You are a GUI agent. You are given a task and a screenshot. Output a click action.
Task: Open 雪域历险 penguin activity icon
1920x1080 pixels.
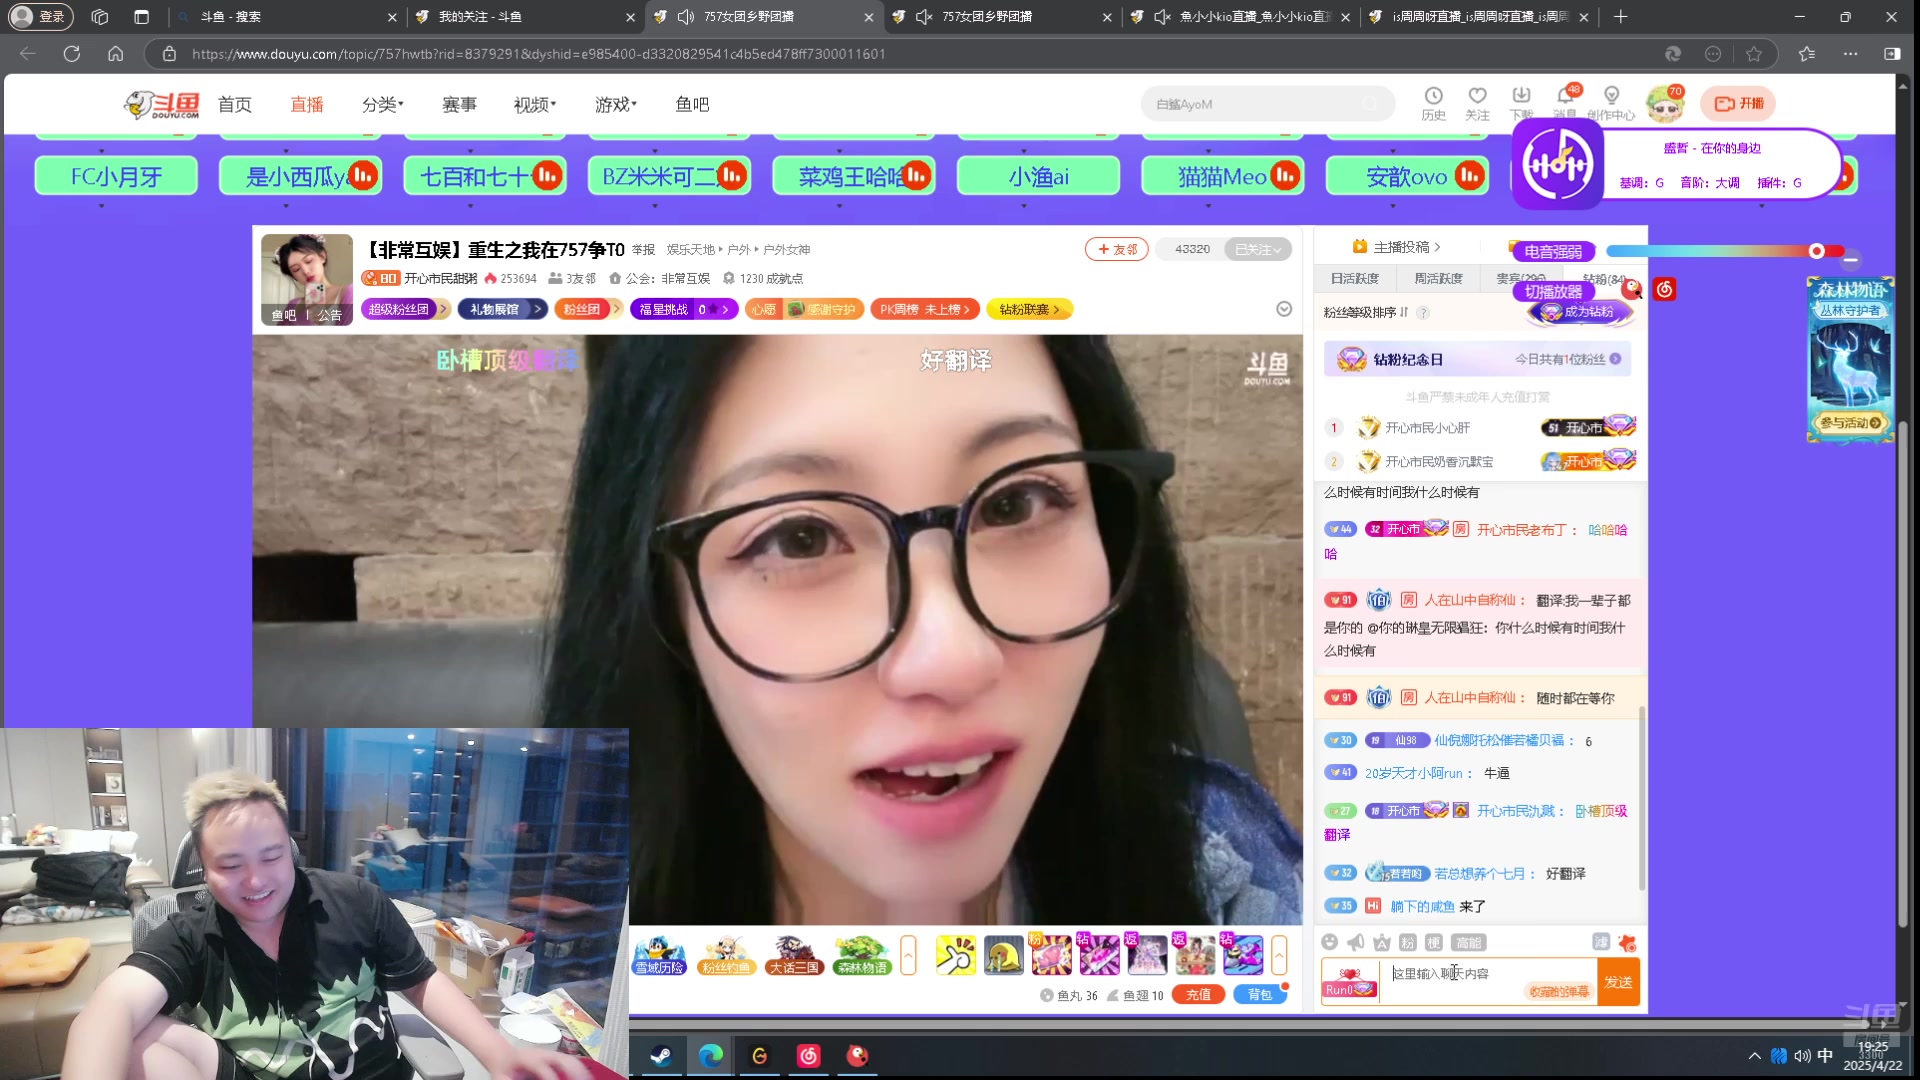coord(659,955)
